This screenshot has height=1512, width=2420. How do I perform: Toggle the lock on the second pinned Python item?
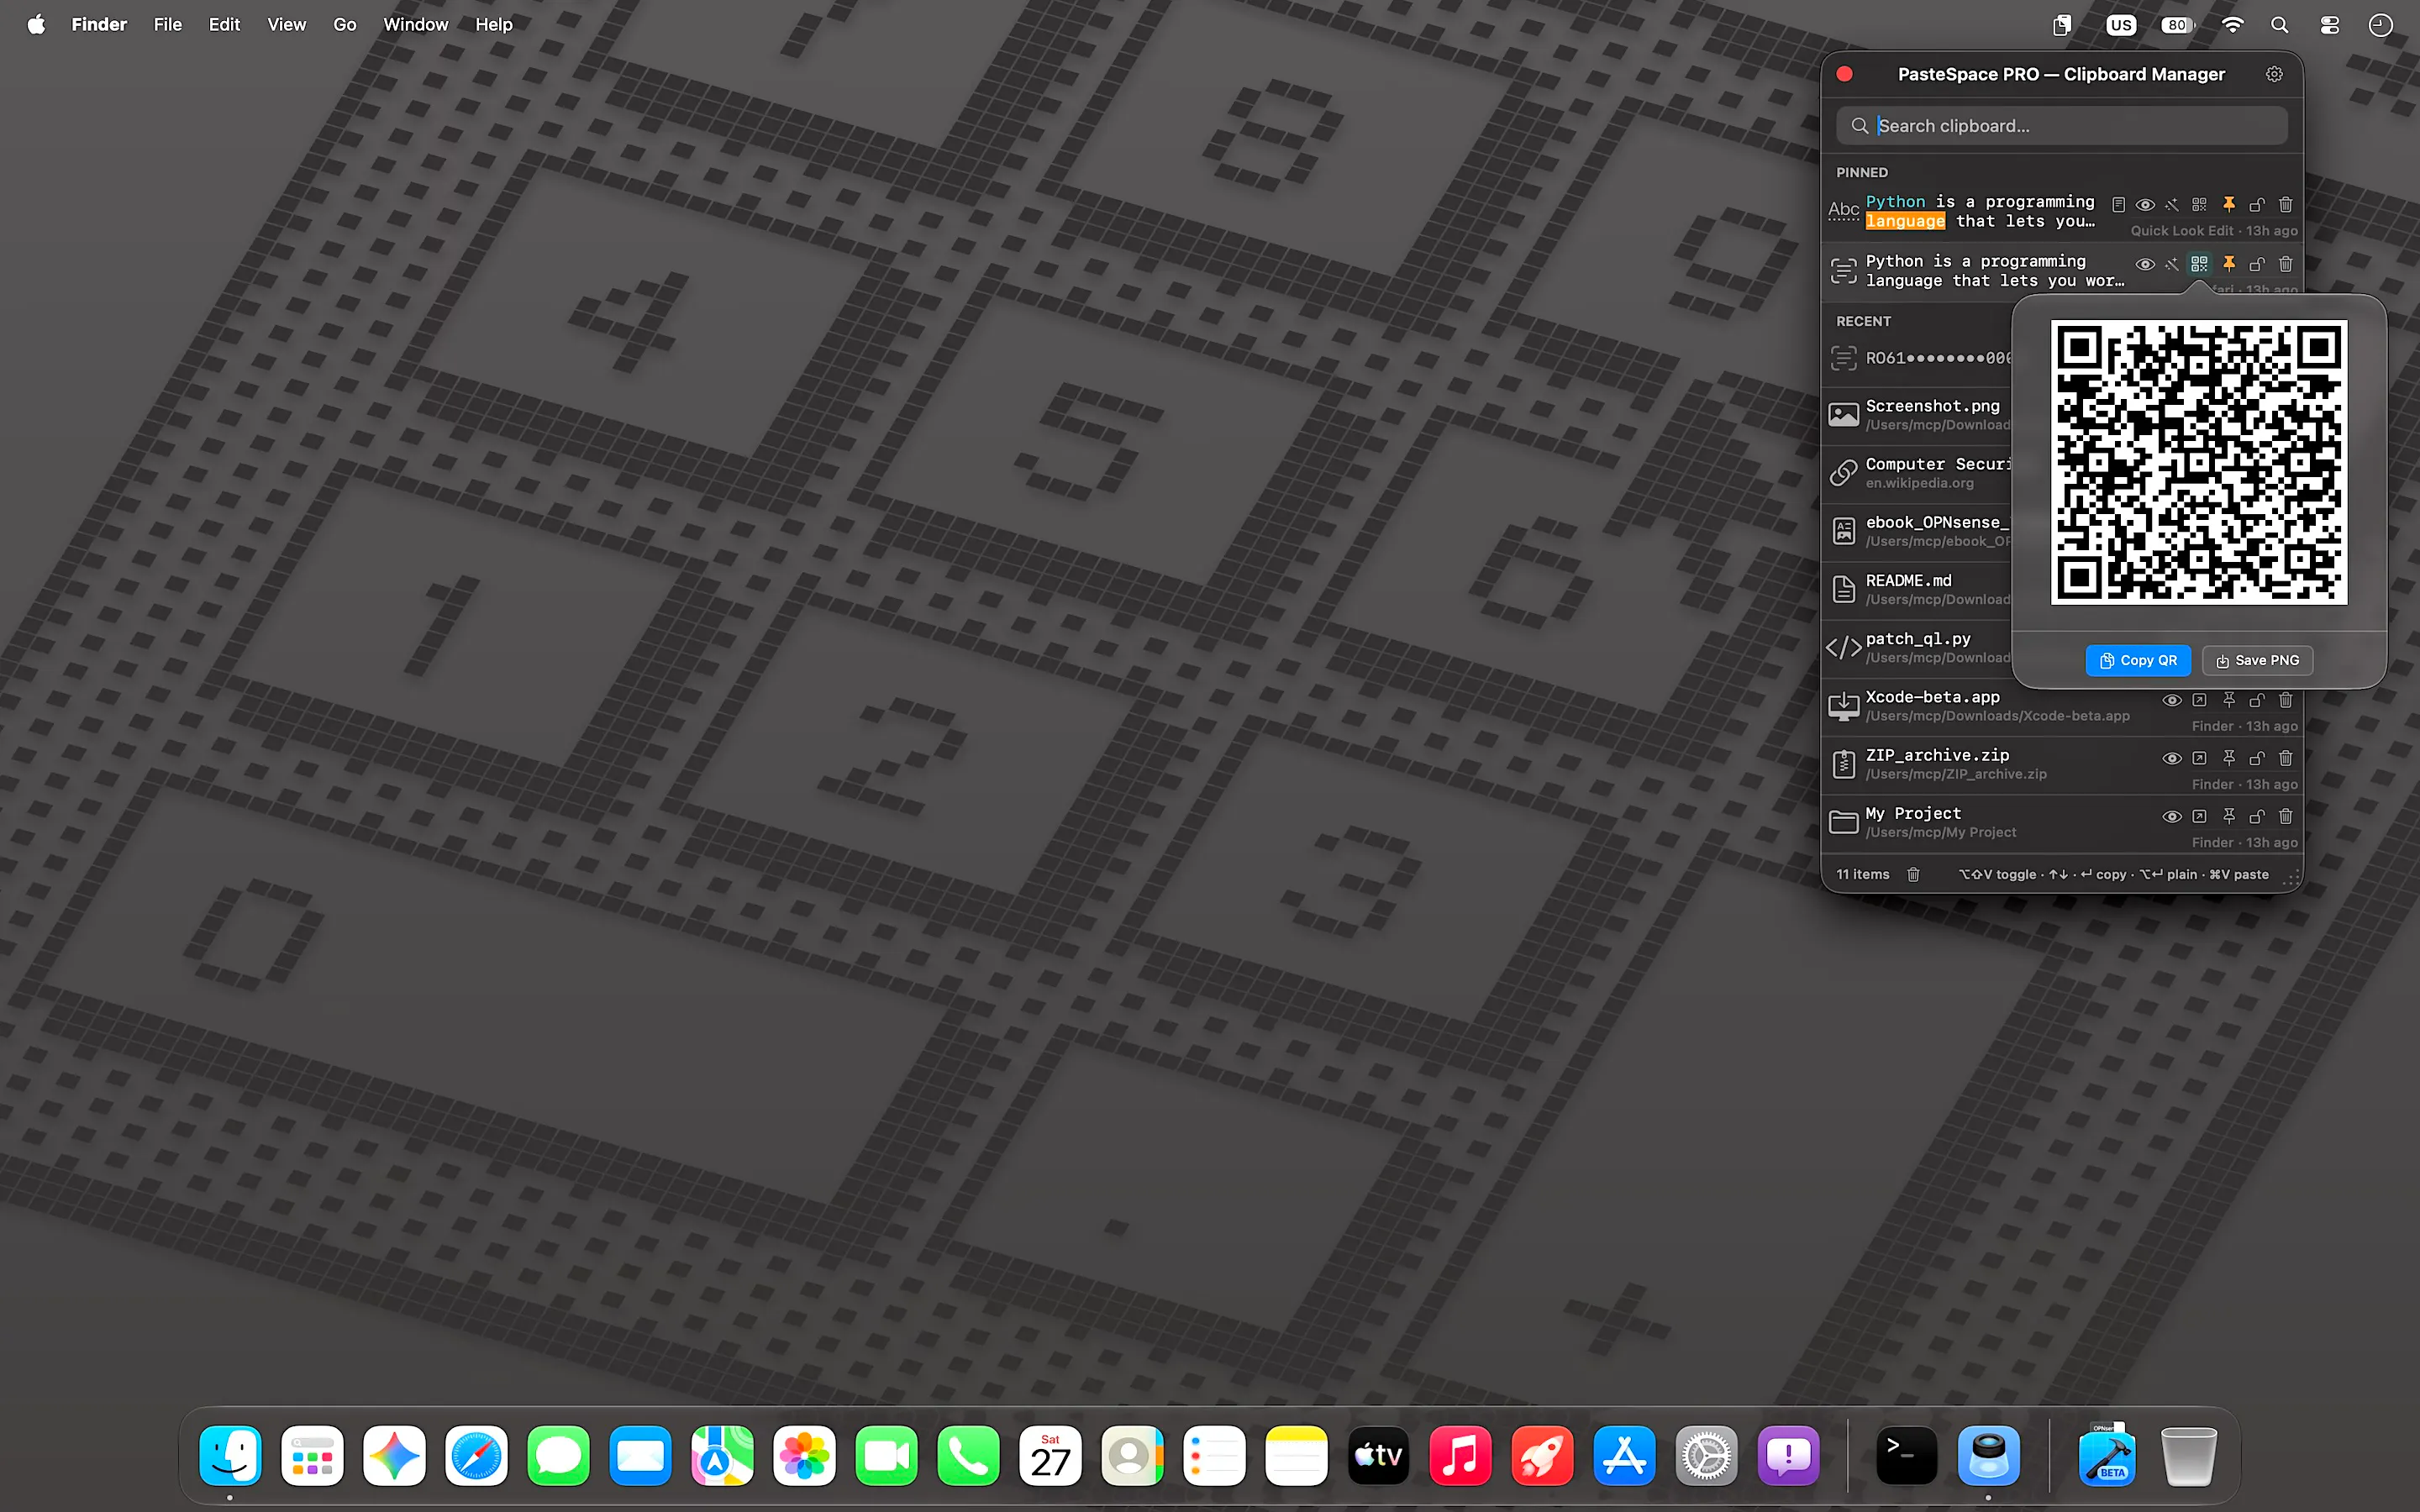click(2257, 264)
